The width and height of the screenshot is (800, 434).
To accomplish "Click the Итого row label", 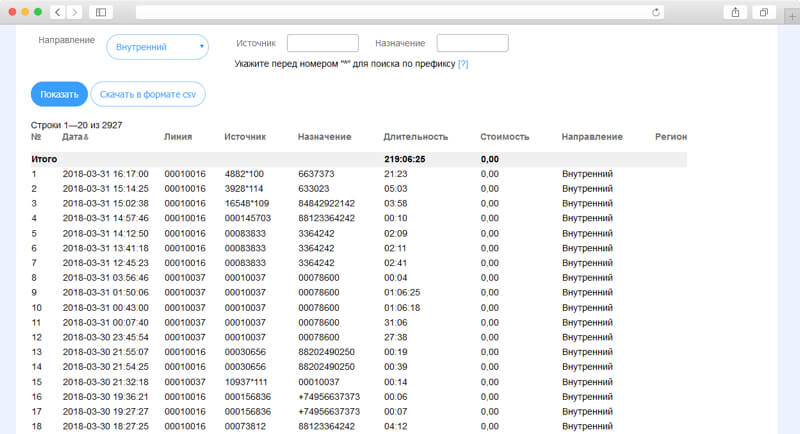I will pyautogui.click(x=44, y=159).
